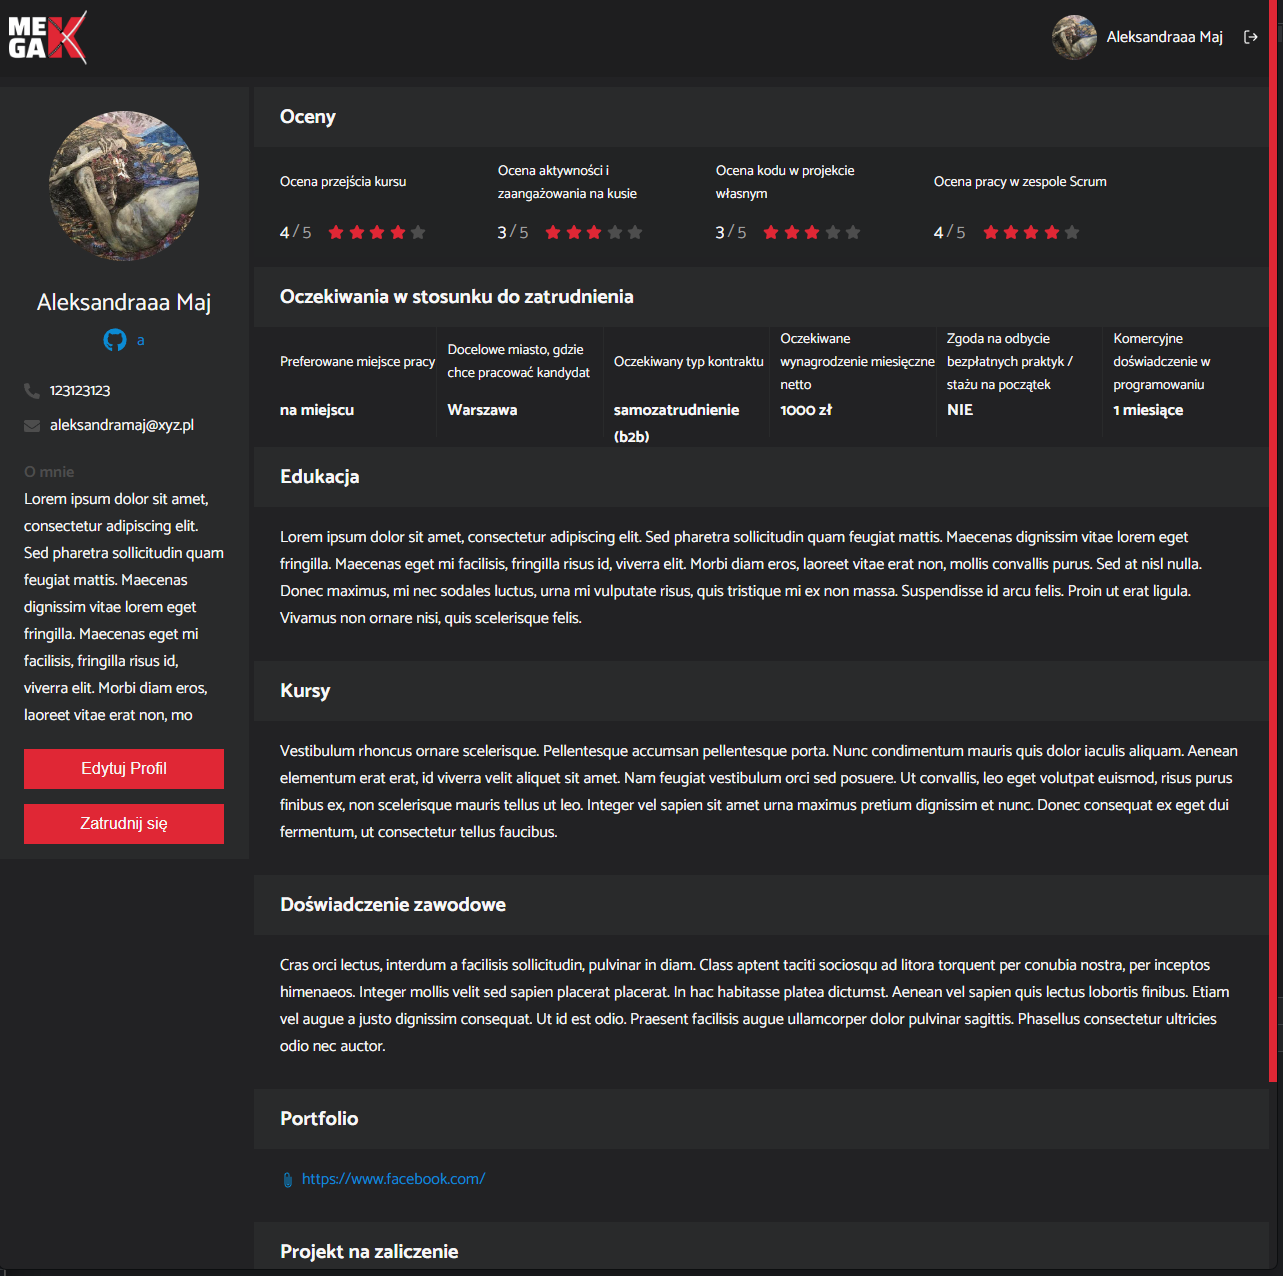Expand the Projekt na zaliczenie section
The image size is (1283, 1276).
[x=368, y=1251]
